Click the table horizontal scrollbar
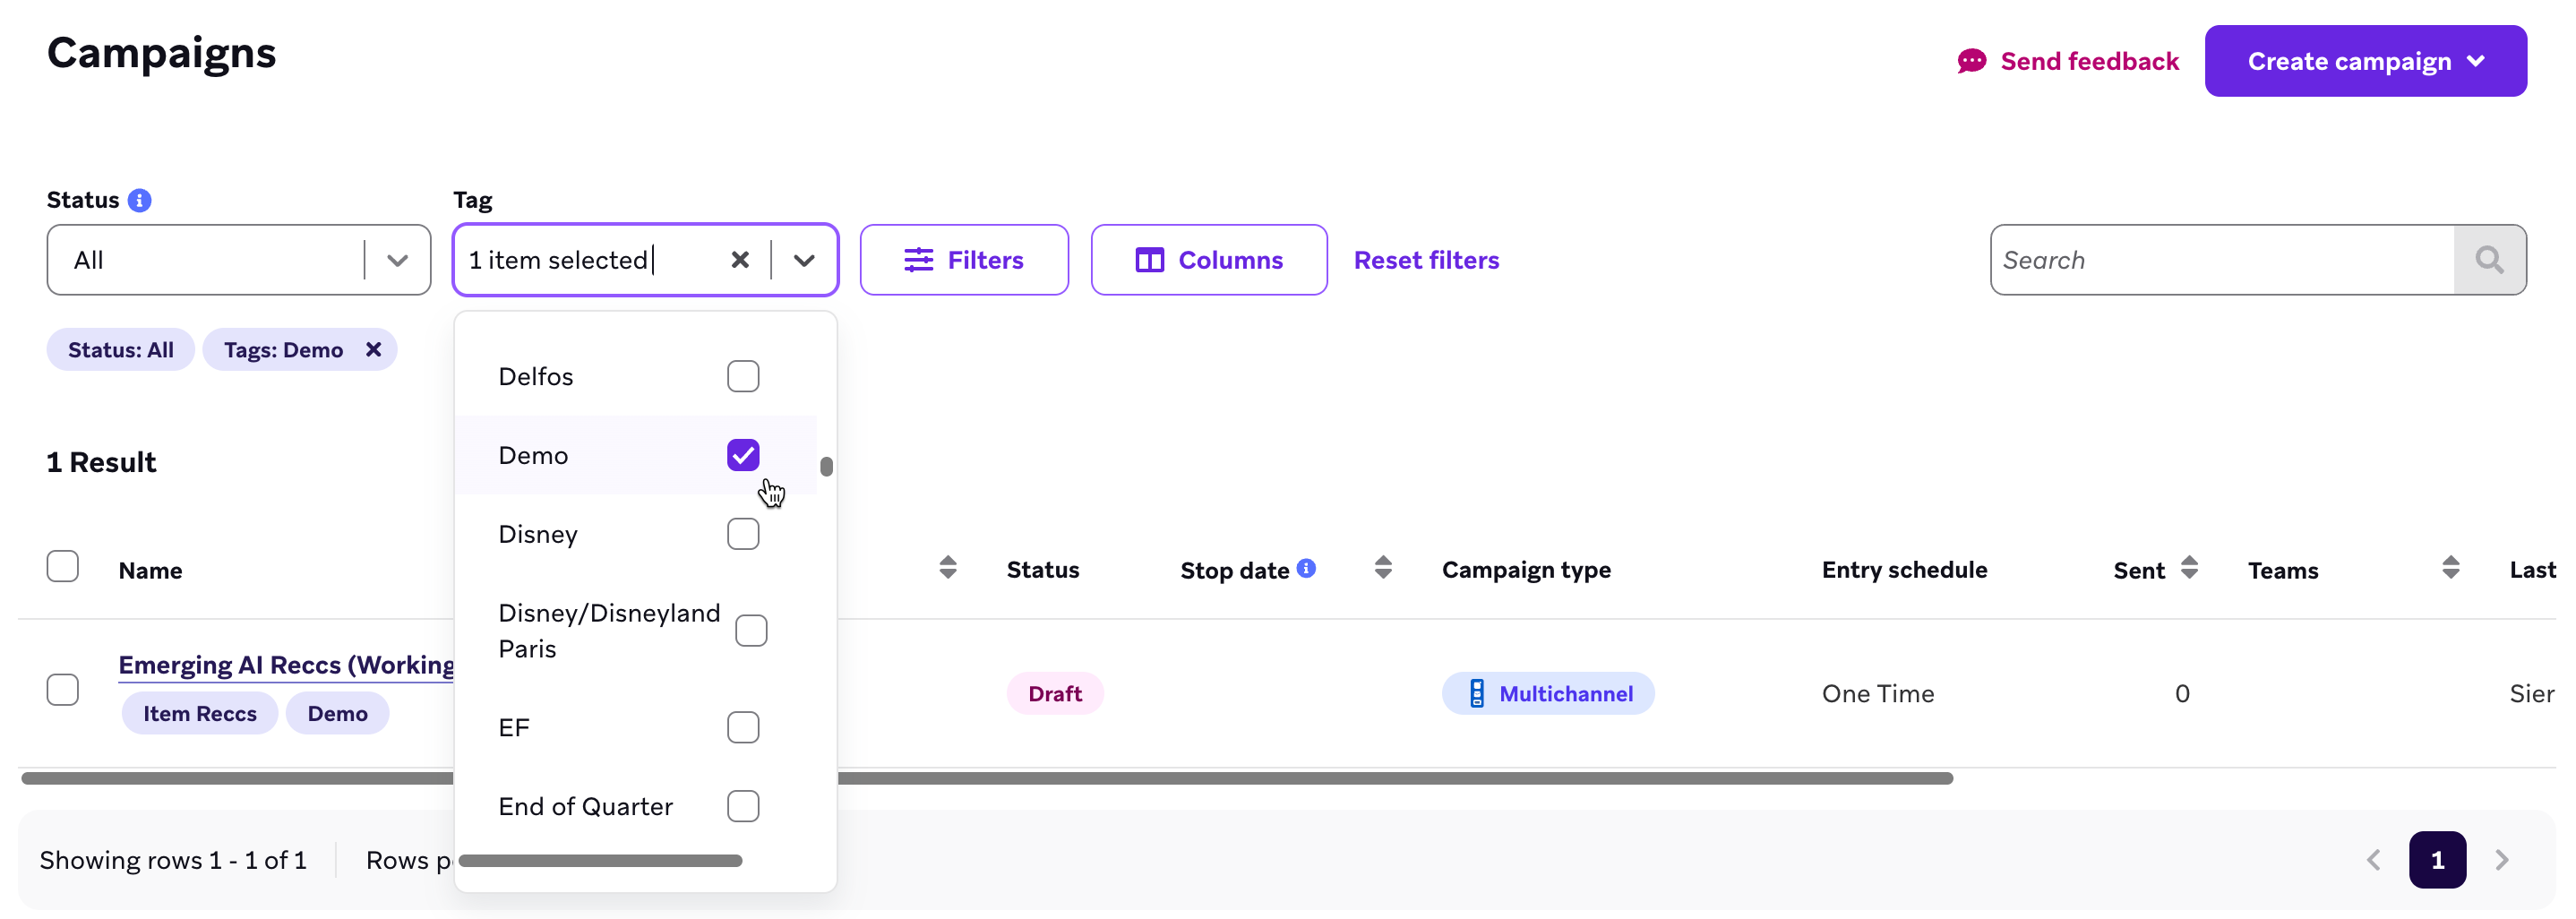Screen dimensions: 2576x919 pyautogui.click(x=1300, y=778)
